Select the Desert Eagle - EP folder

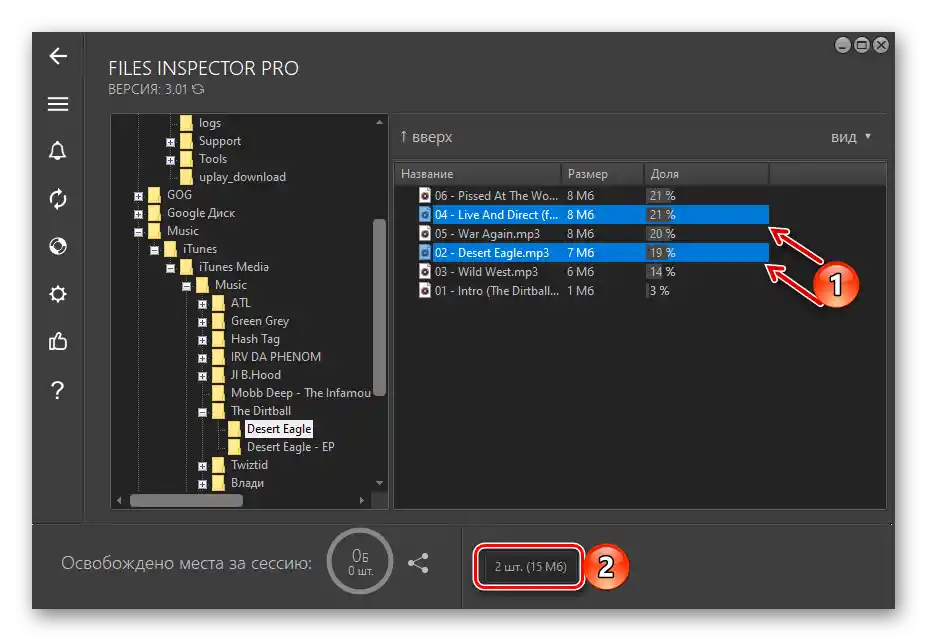tap(290, 446)
